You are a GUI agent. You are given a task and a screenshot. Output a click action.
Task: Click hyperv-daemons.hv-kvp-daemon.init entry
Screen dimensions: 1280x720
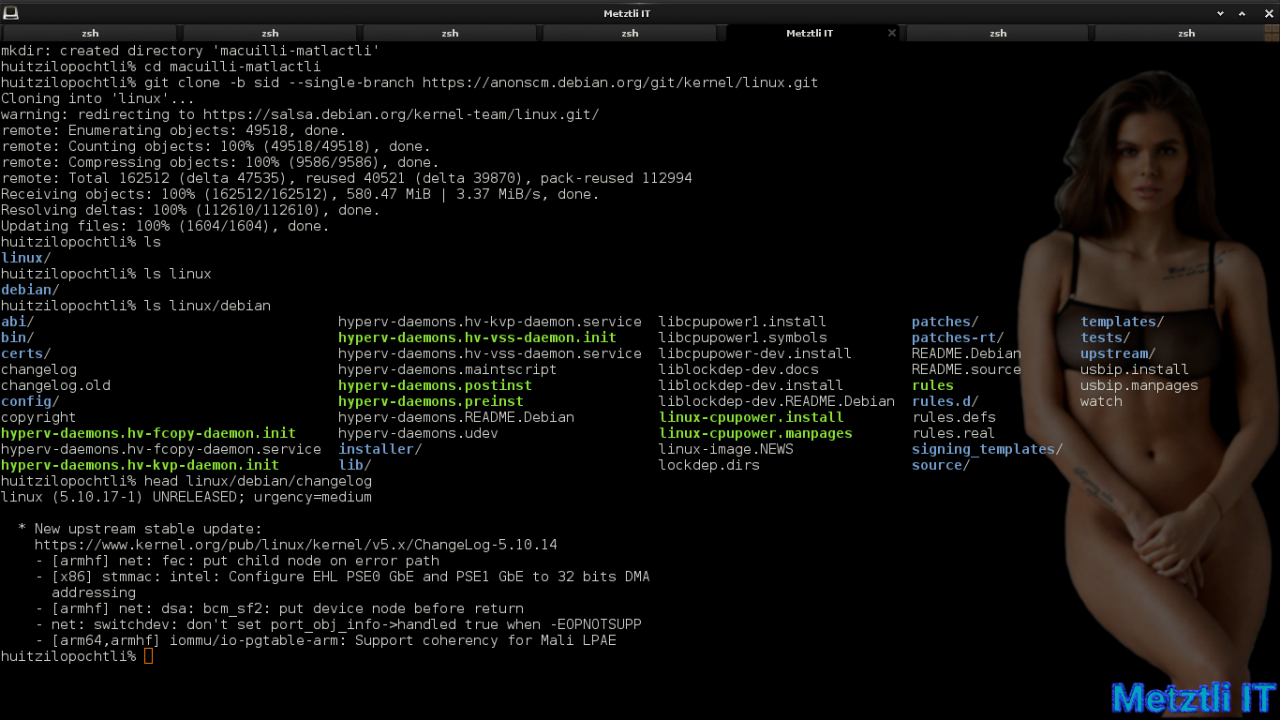coord(140,465)
